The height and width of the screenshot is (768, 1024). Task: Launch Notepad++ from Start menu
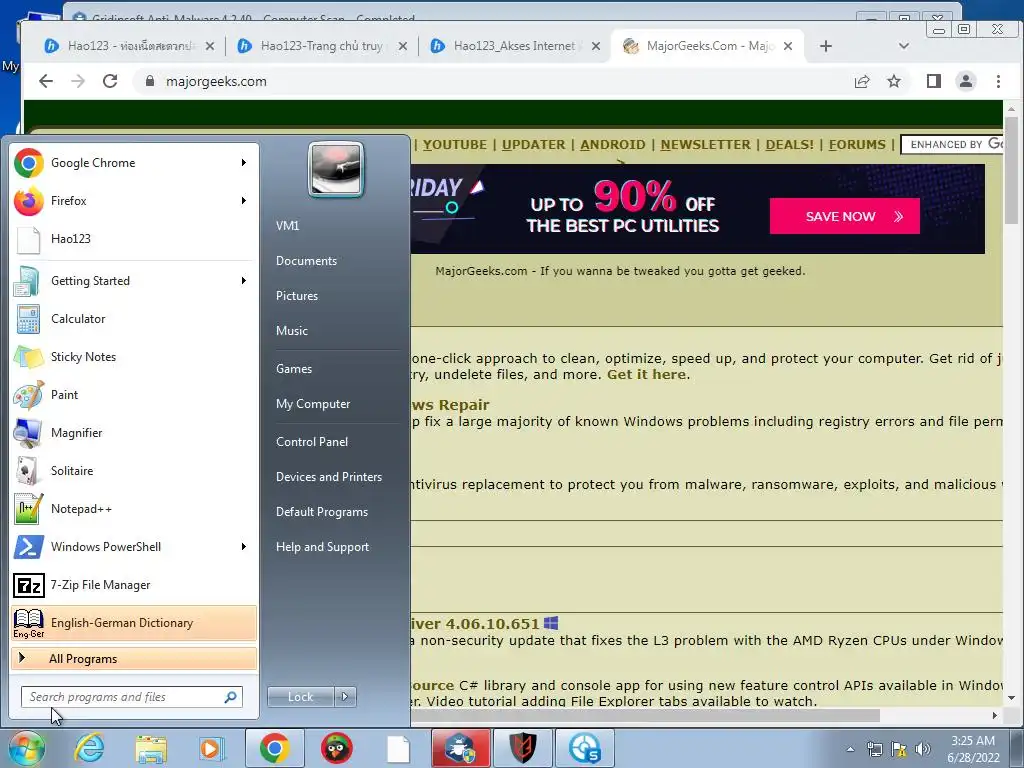133,509
